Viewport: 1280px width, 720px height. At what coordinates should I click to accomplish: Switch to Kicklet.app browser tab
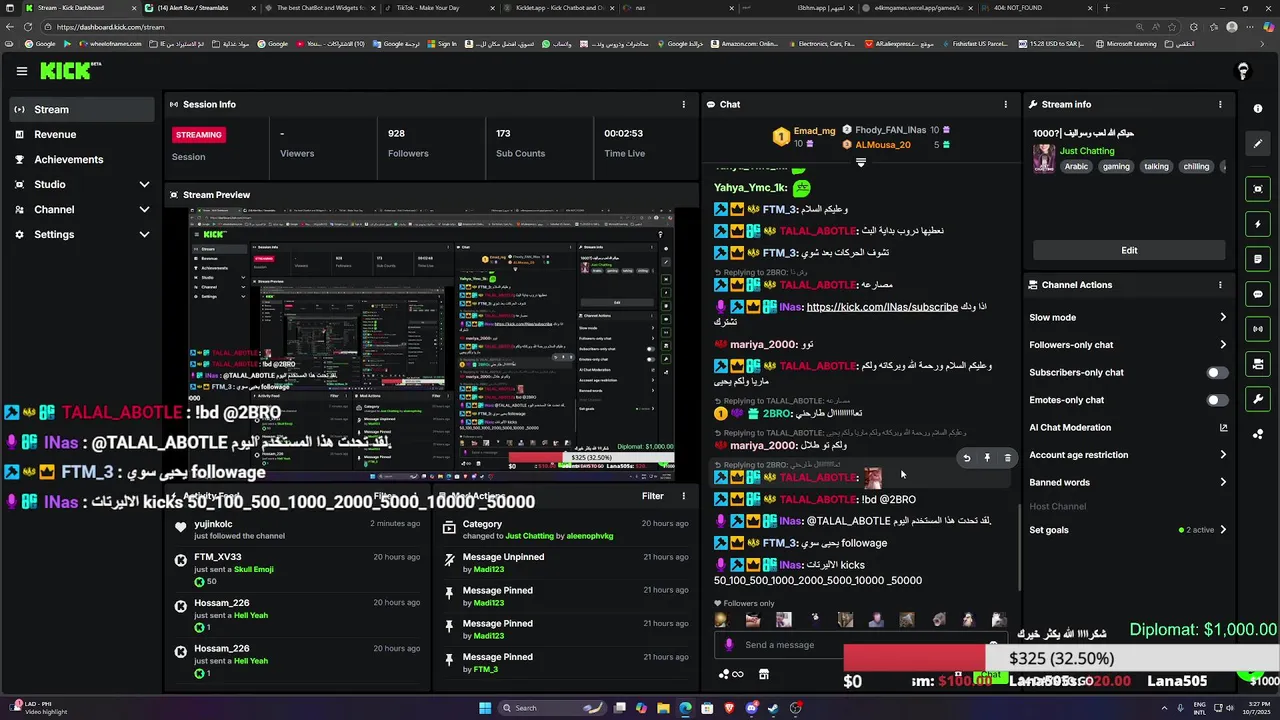[x=558, y=8]
